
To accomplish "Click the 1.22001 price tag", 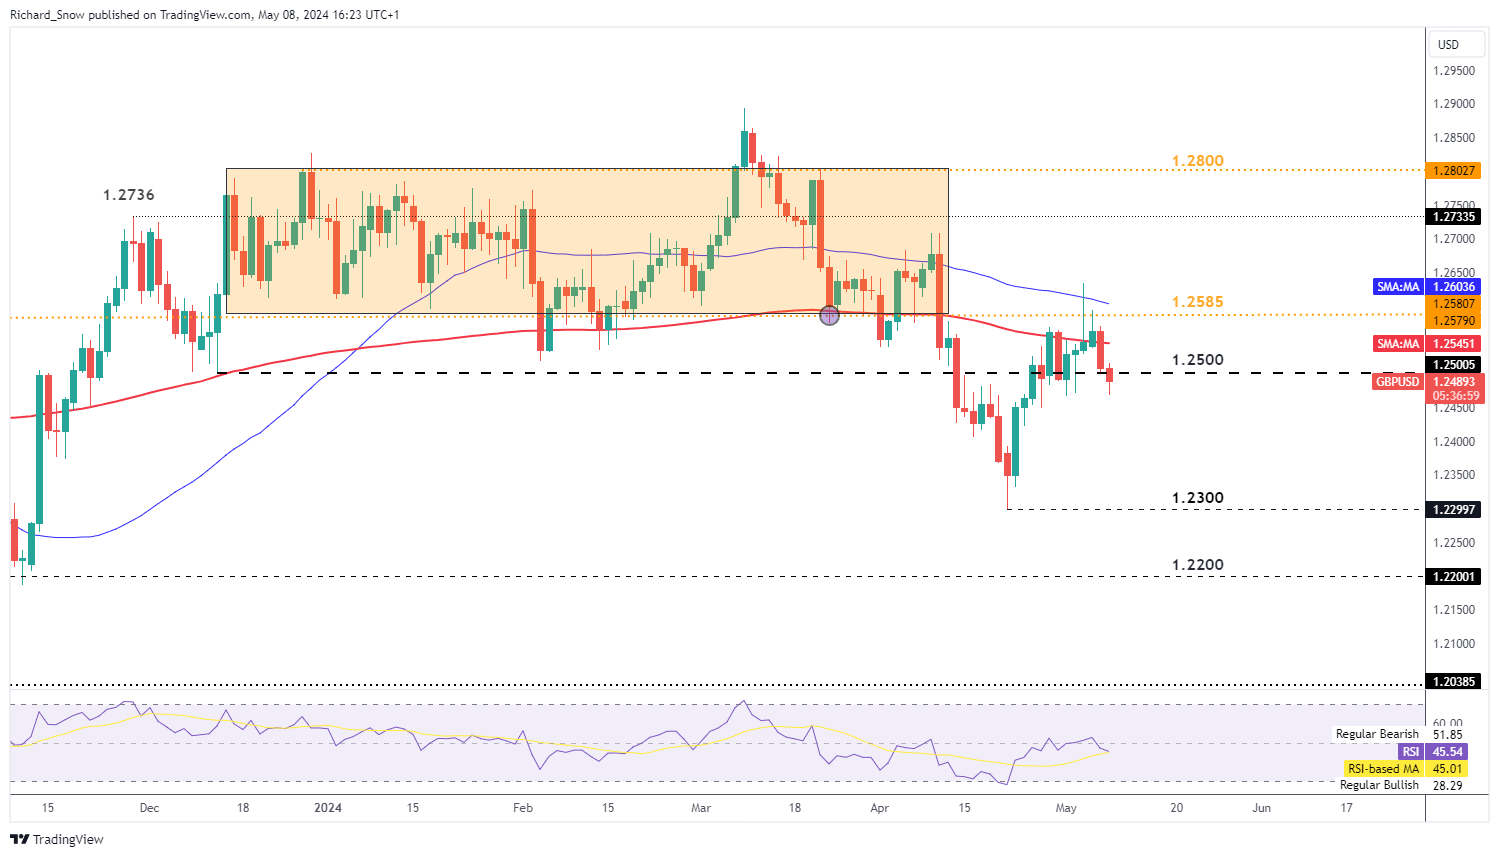I will [1454, 577].
